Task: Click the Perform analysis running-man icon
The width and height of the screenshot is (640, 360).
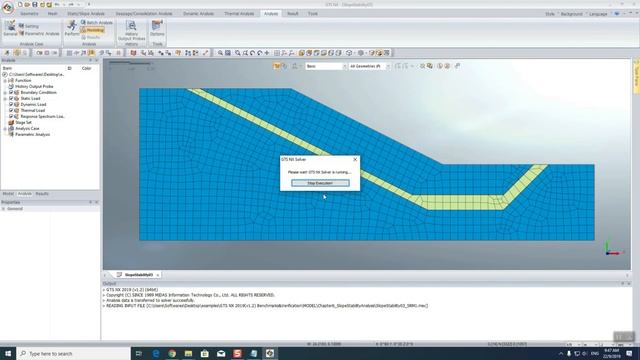Action: coord(72,28)
